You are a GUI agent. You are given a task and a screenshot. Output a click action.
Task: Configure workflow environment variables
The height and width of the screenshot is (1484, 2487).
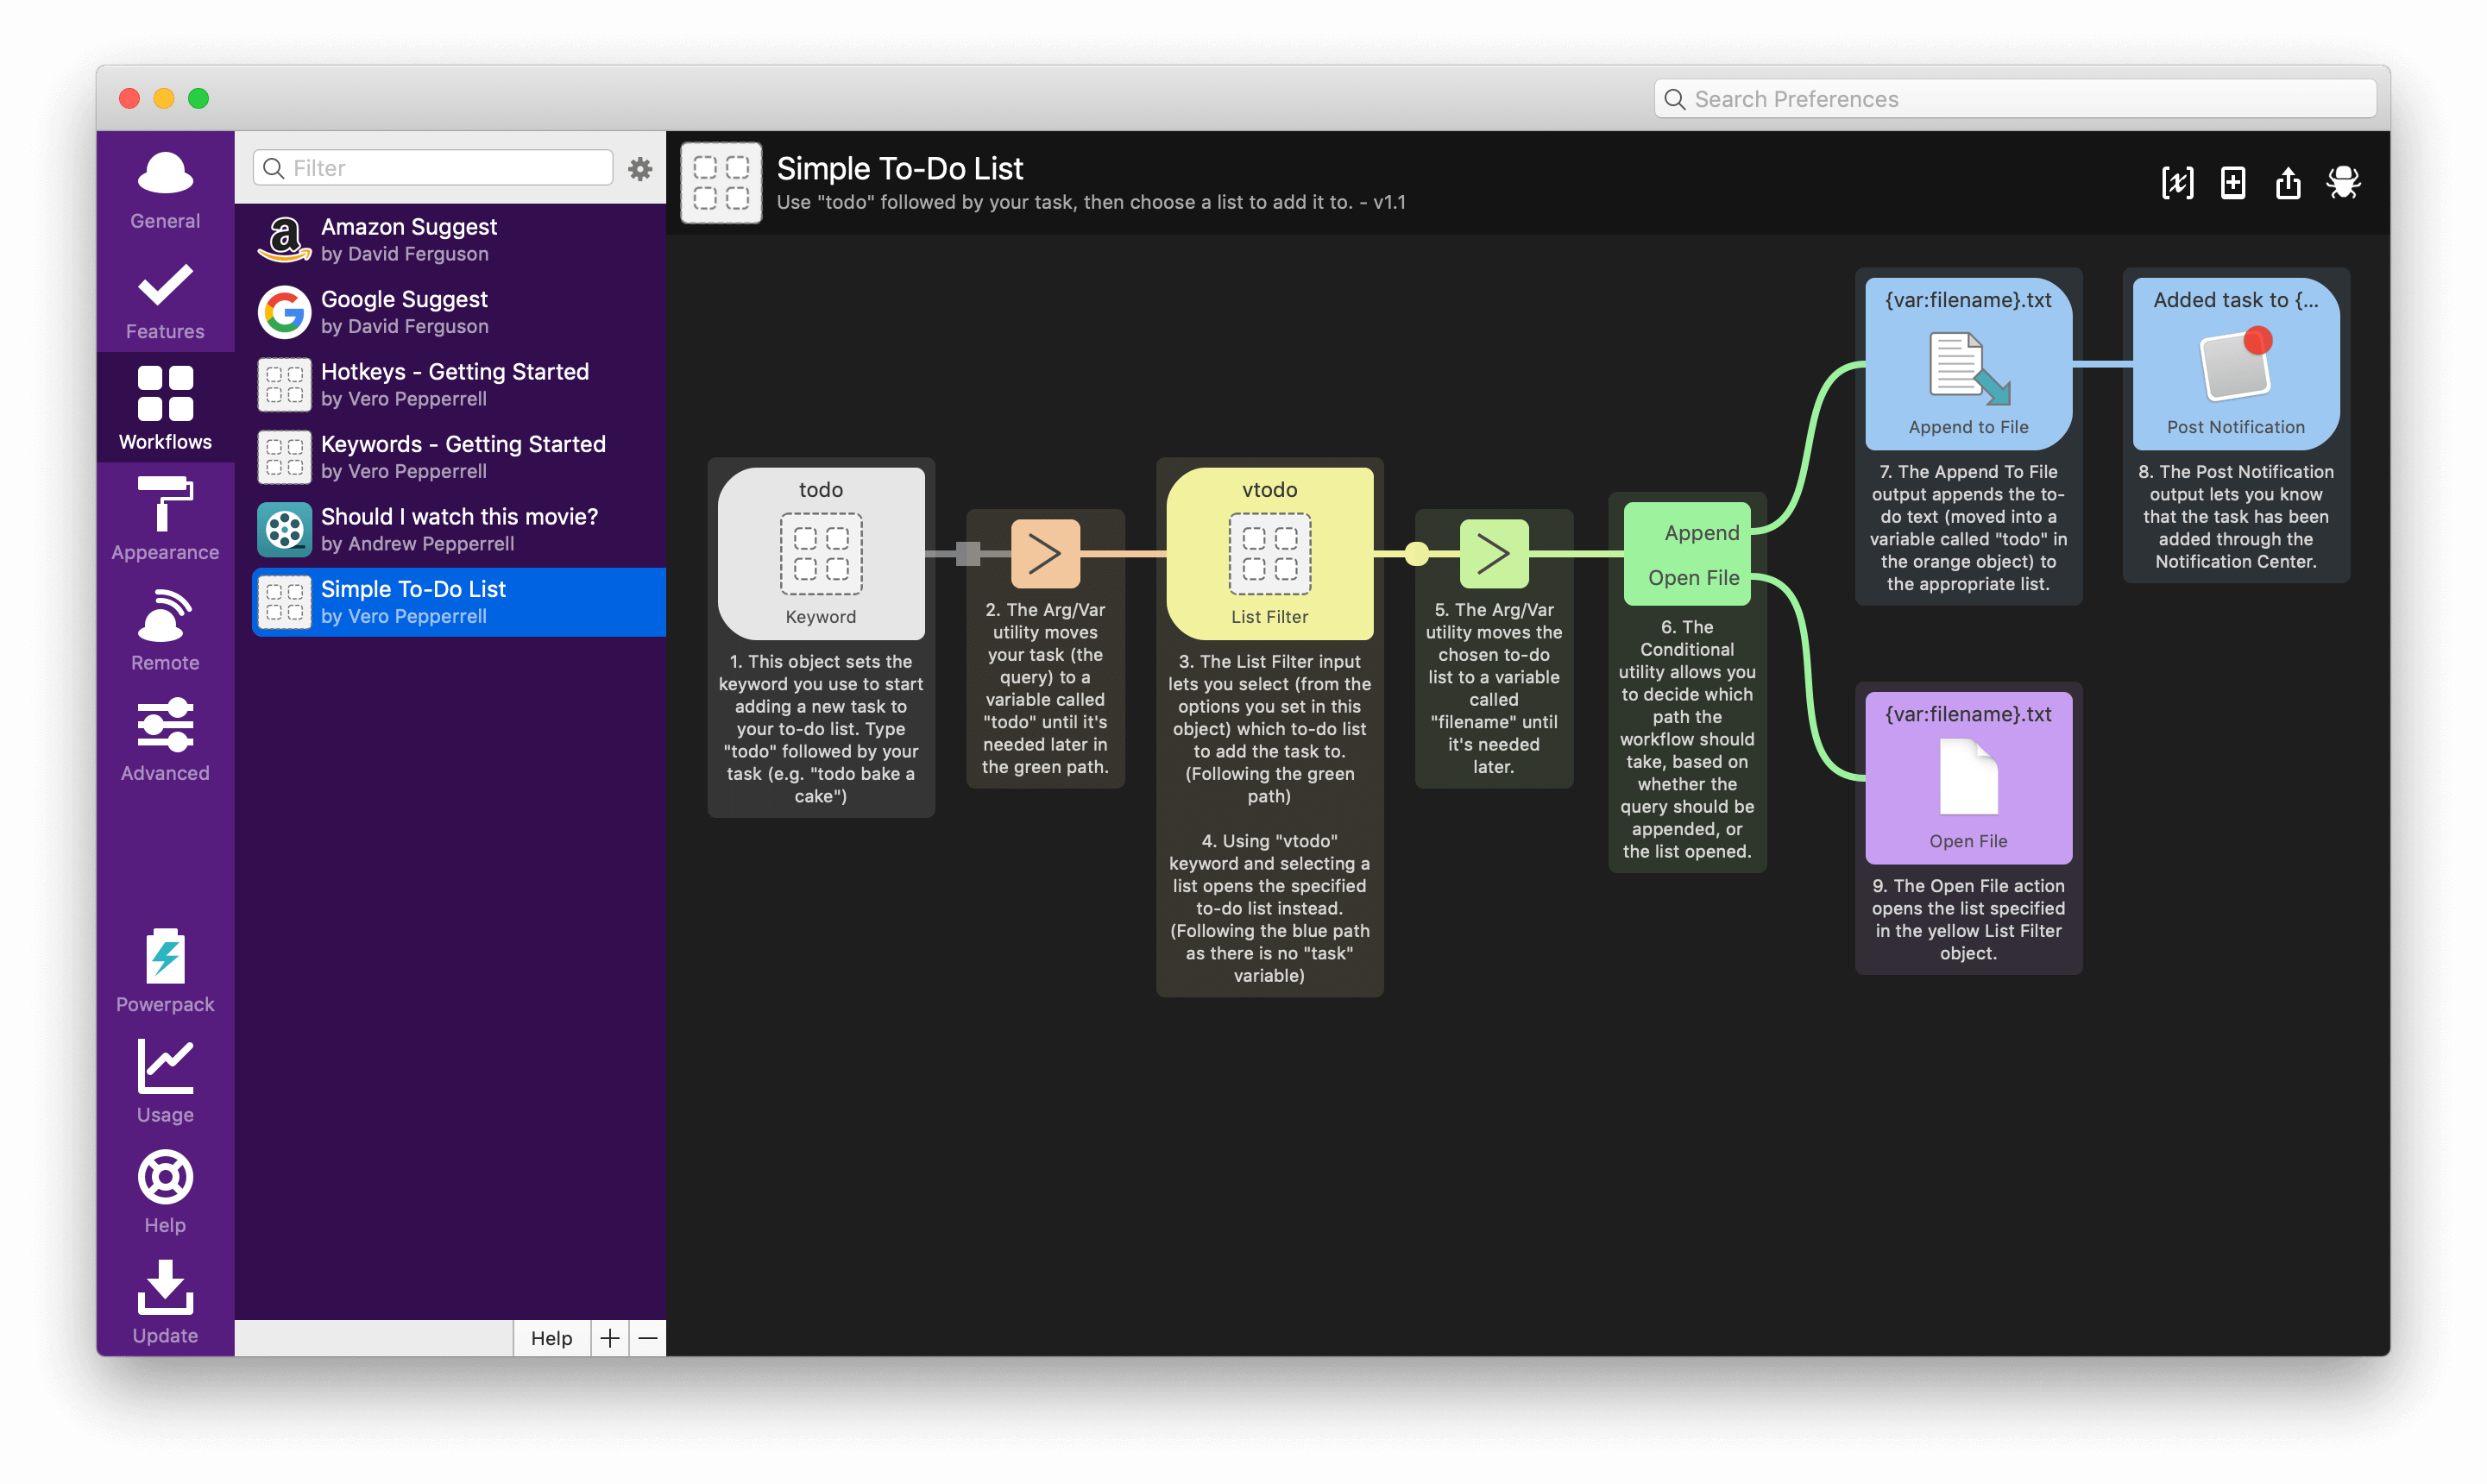coord(2177,183)
